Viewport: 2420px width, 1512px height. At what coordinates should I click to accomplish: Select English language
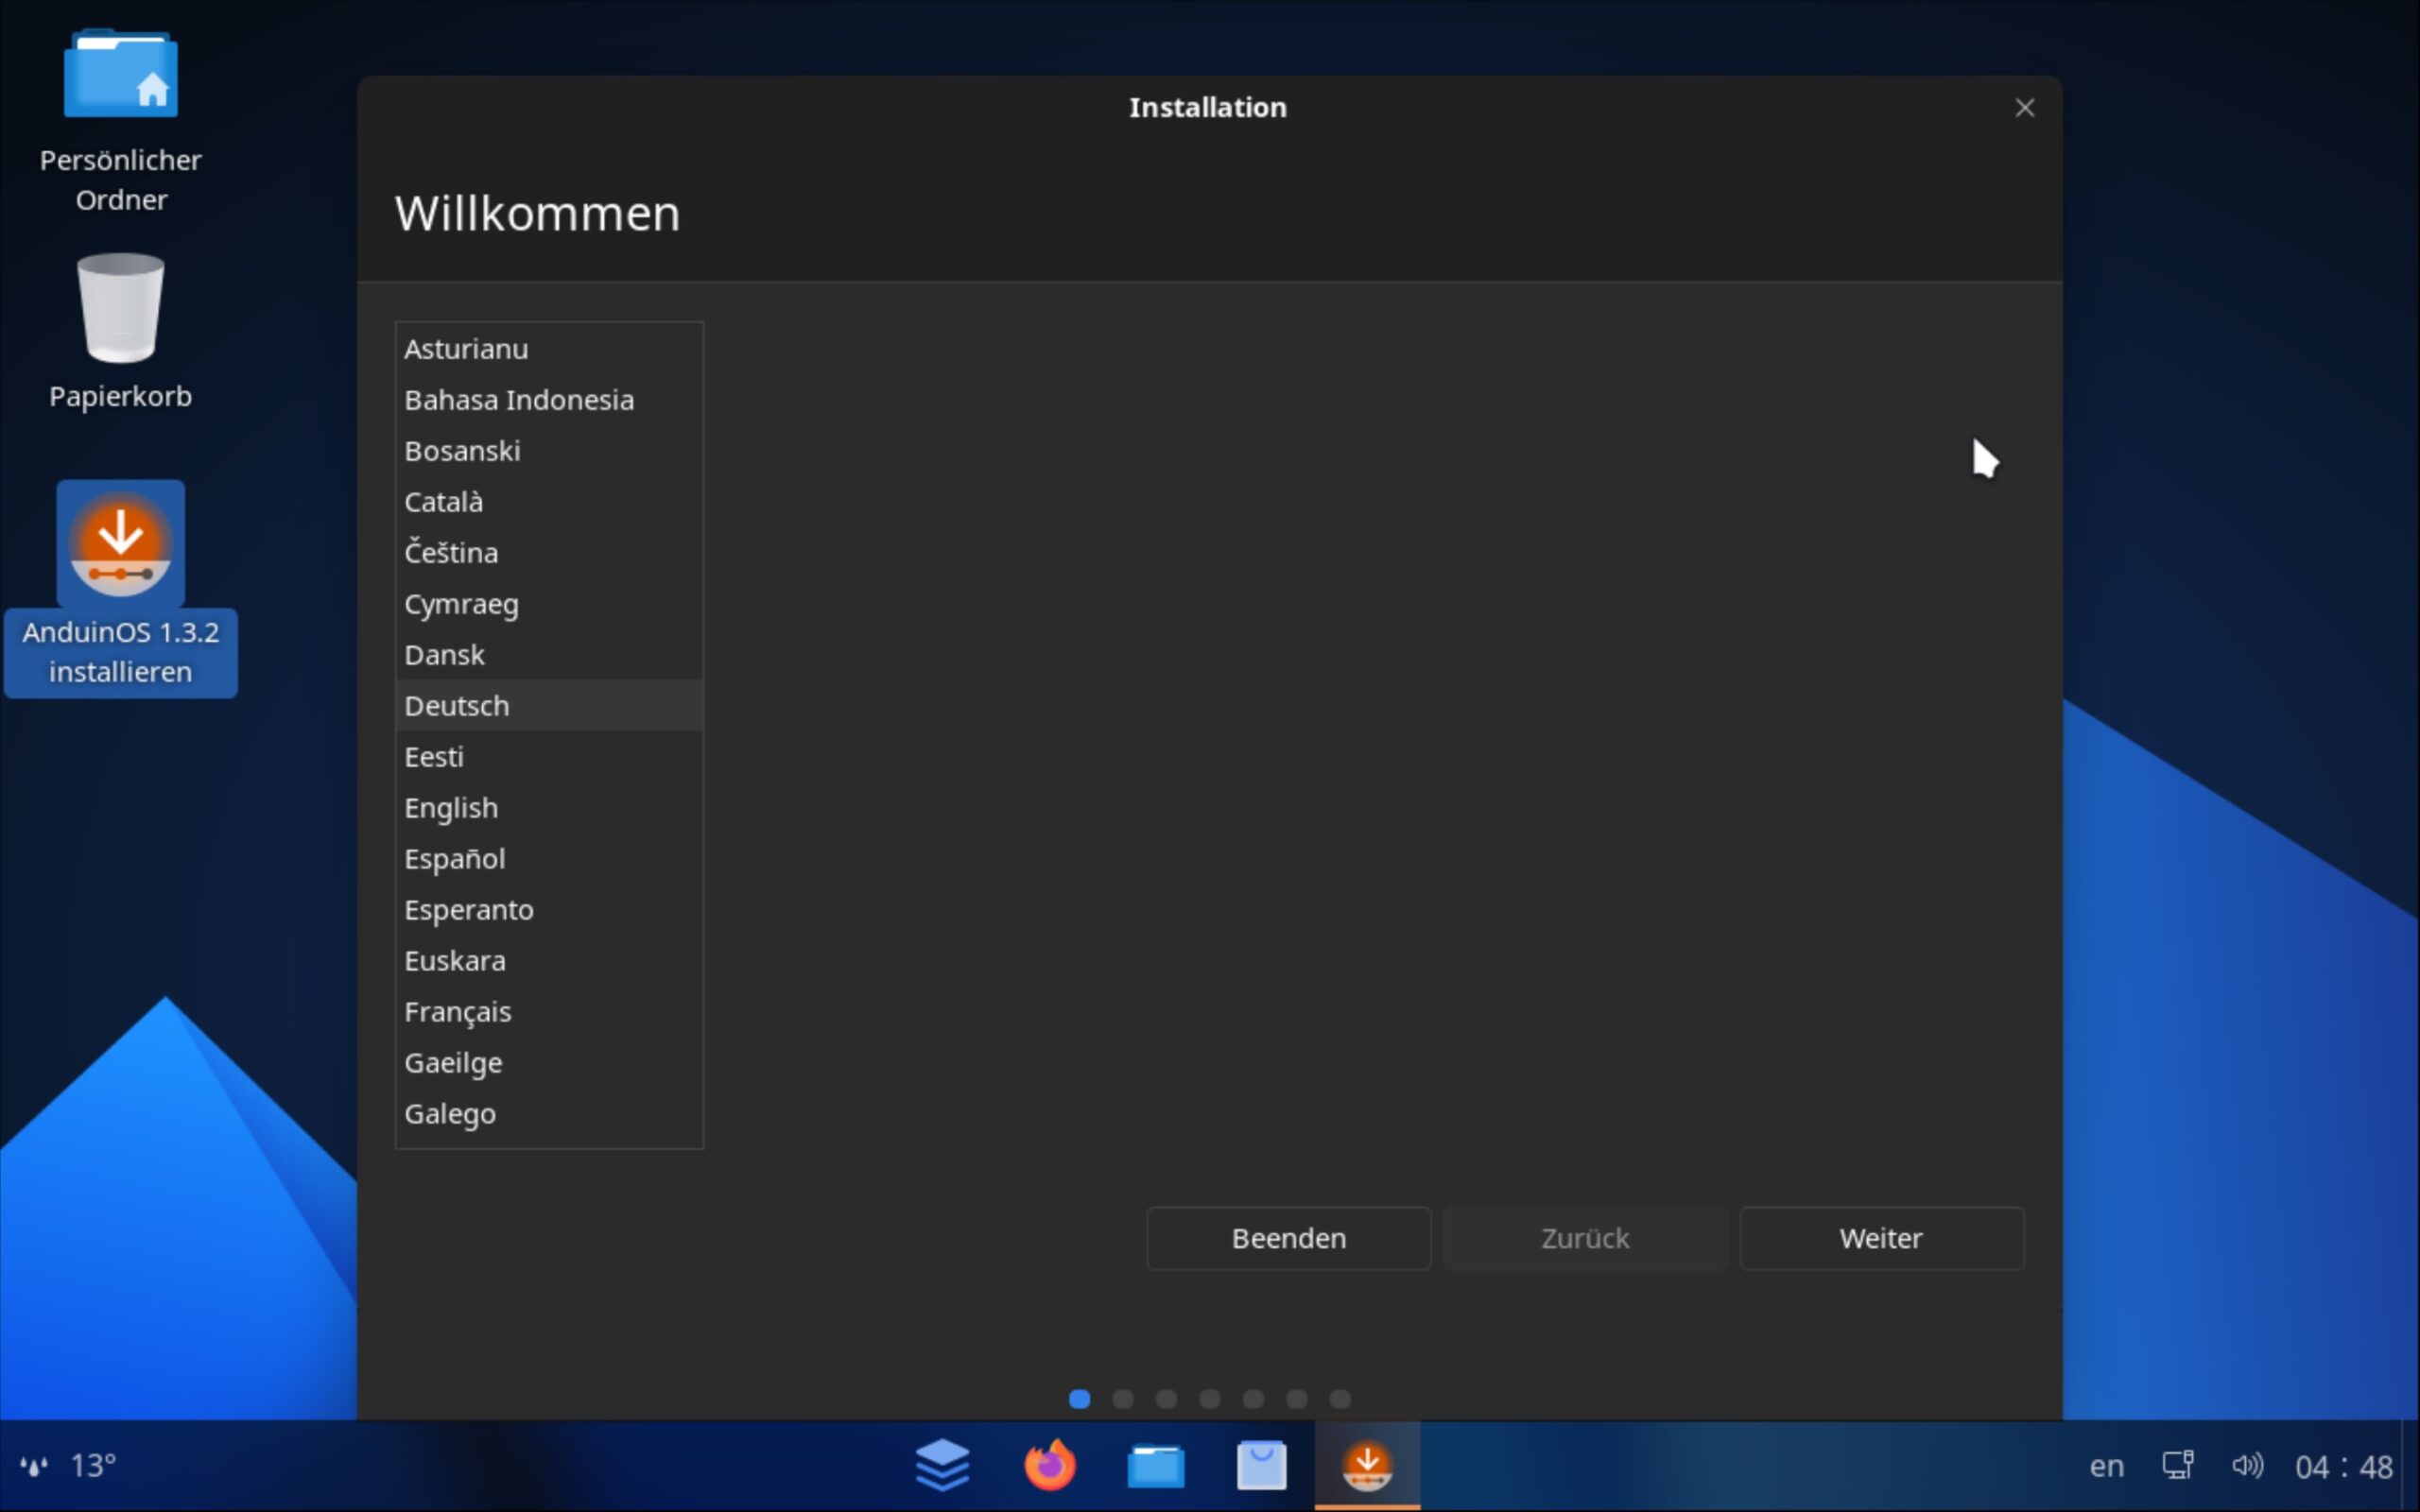pyautogui.click(x=550, y=808)
